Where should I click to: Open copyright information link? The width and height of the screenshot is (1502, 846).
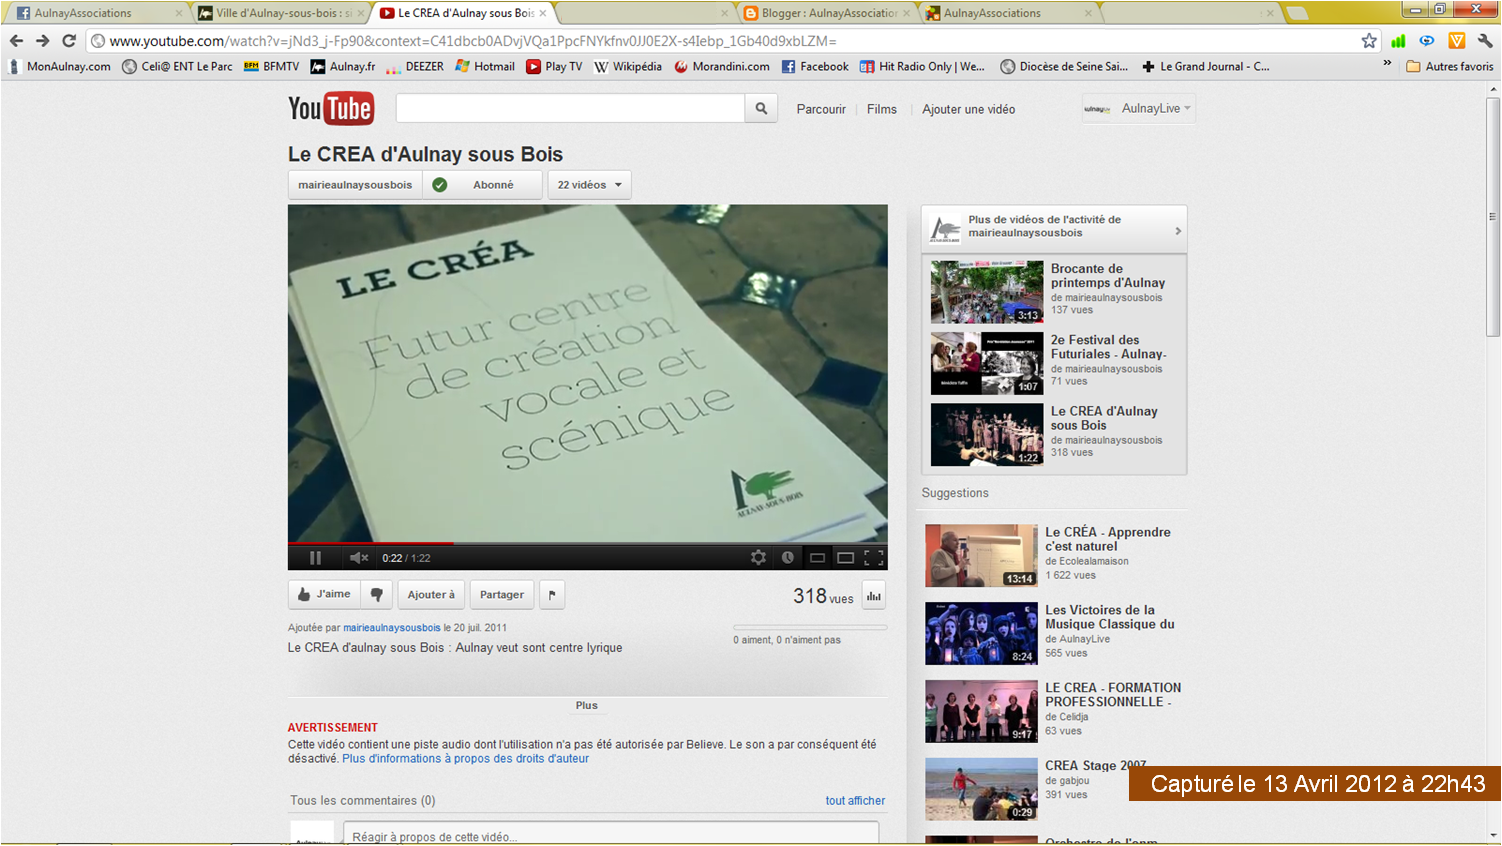465,759
